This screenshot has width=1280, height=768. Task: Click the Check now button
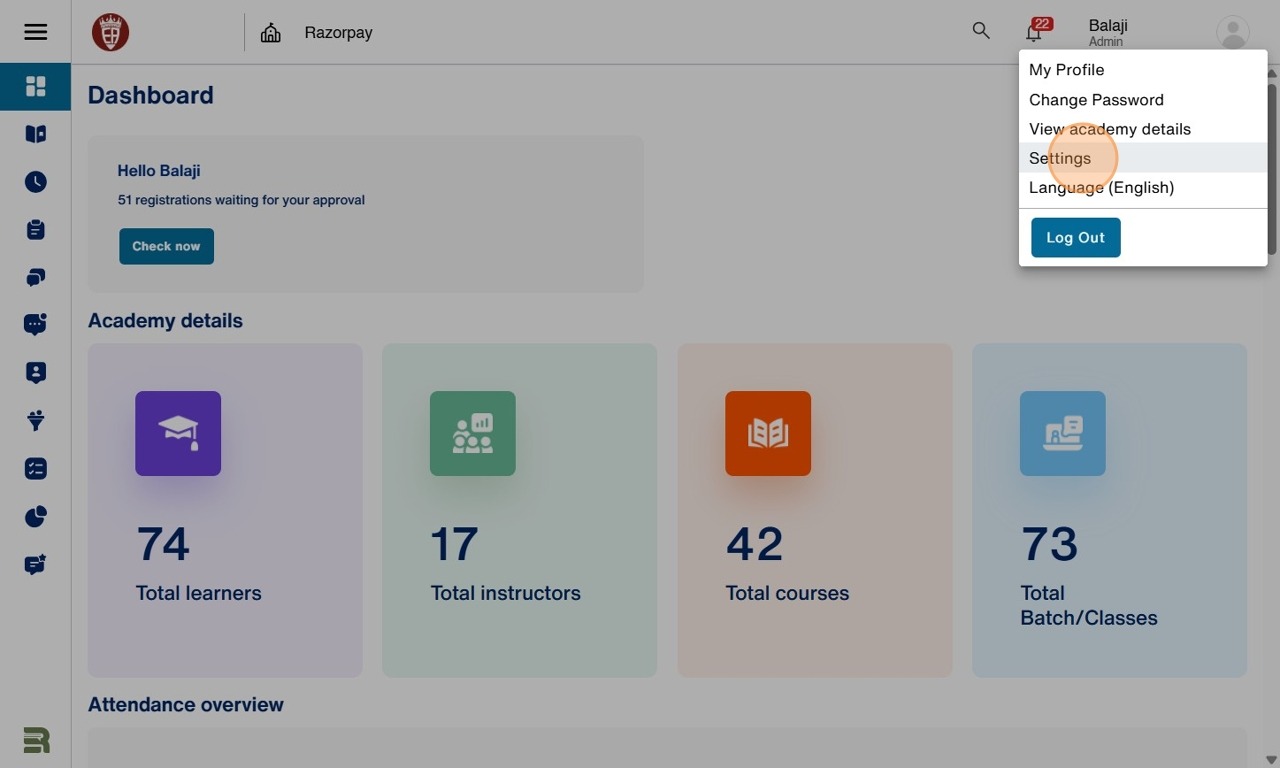tap(166, 246)
